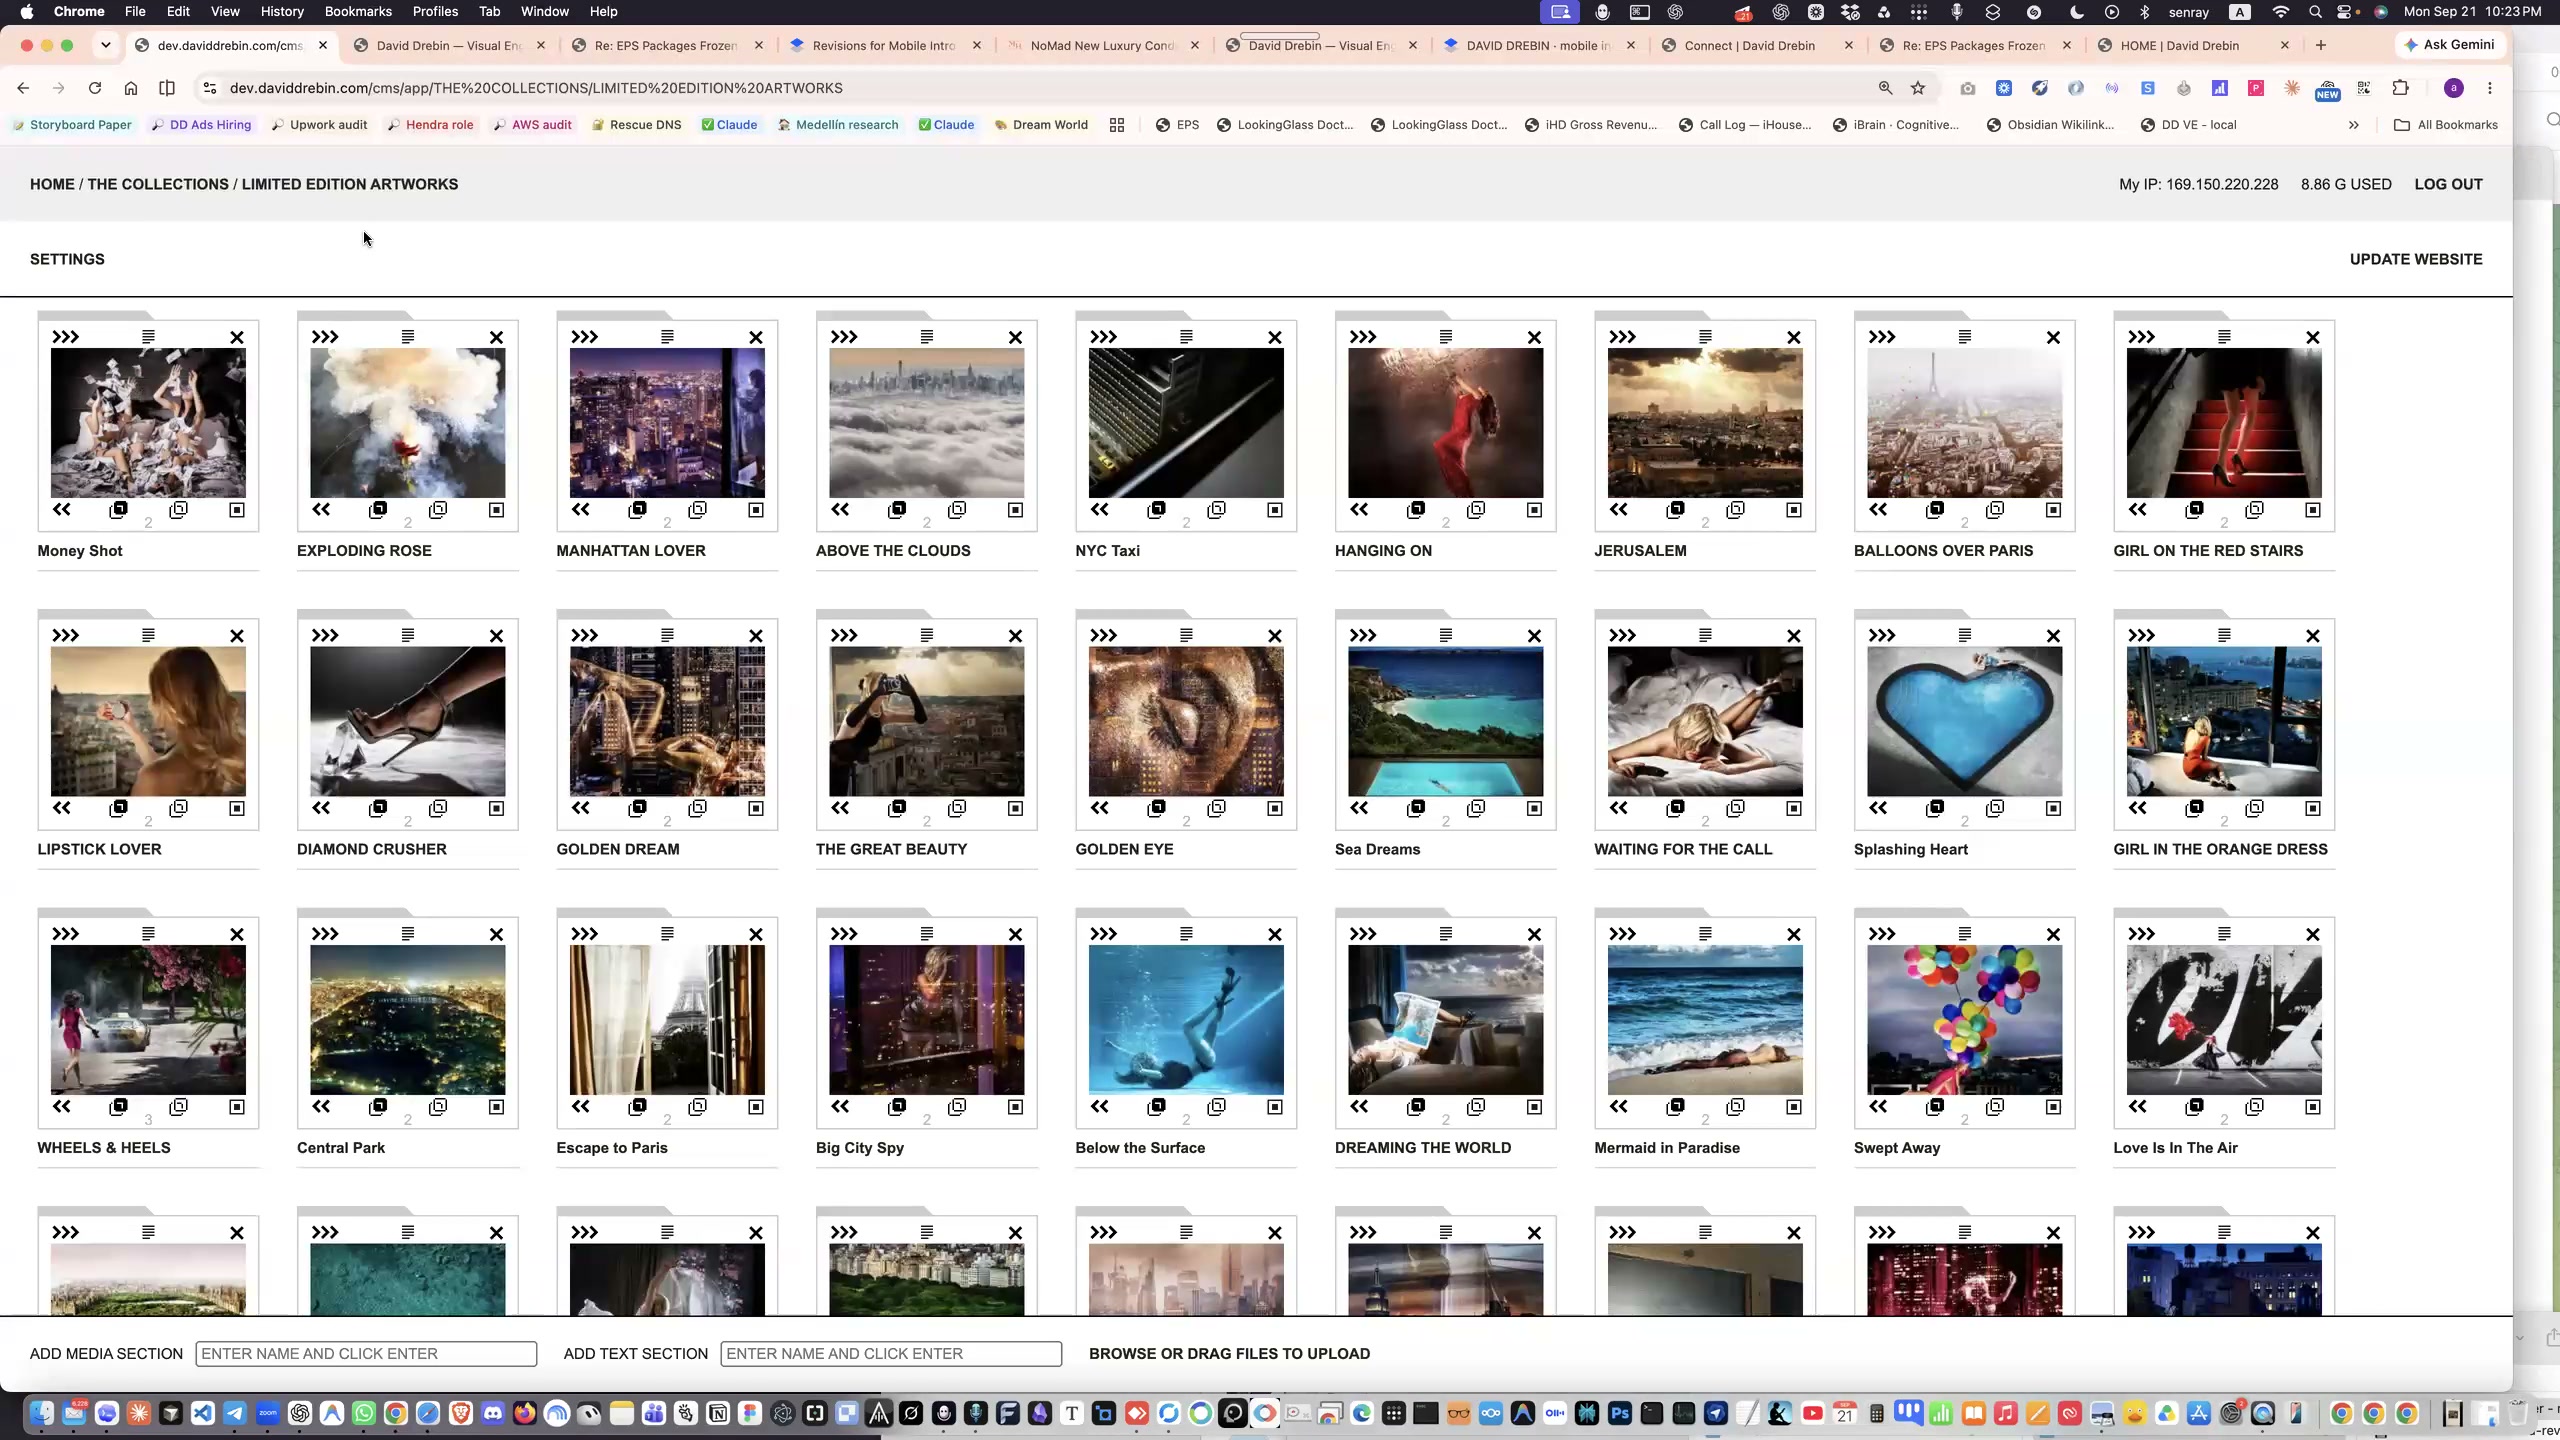
Task: Open the text lines icon on Splashing Heart
Action: tap(1965, 635)
